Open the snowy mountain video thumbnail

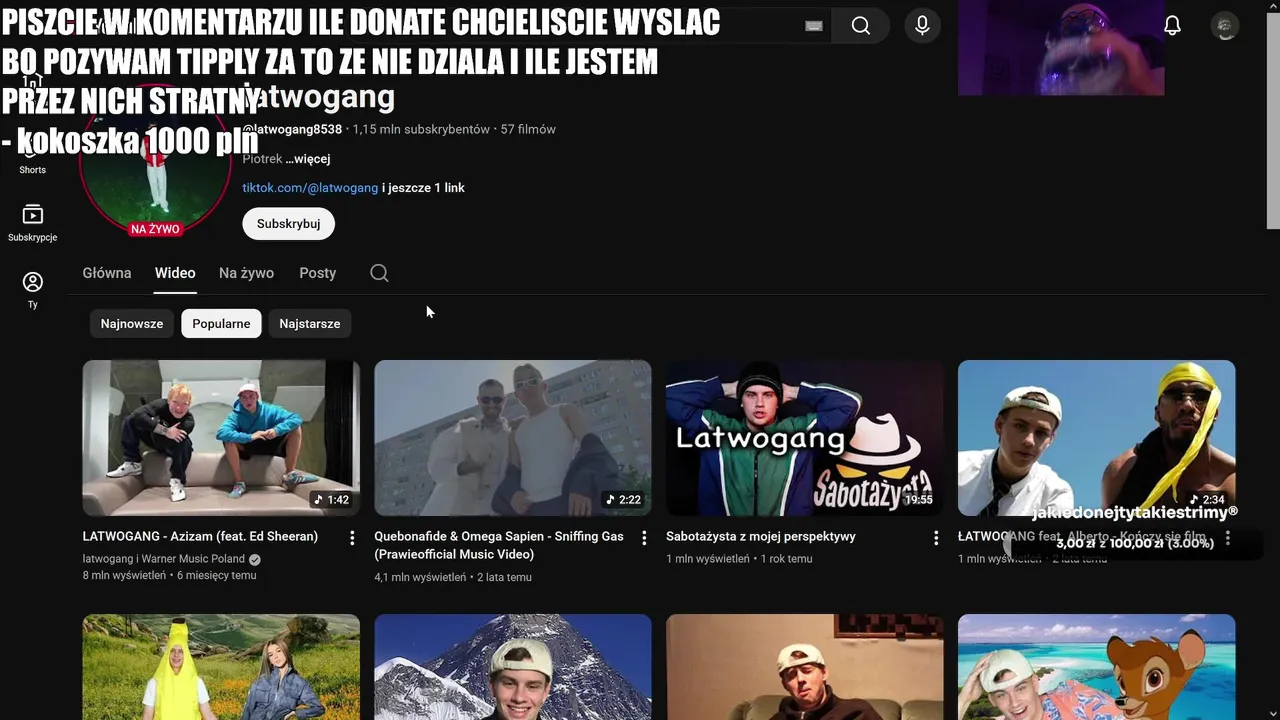(513, 667)
